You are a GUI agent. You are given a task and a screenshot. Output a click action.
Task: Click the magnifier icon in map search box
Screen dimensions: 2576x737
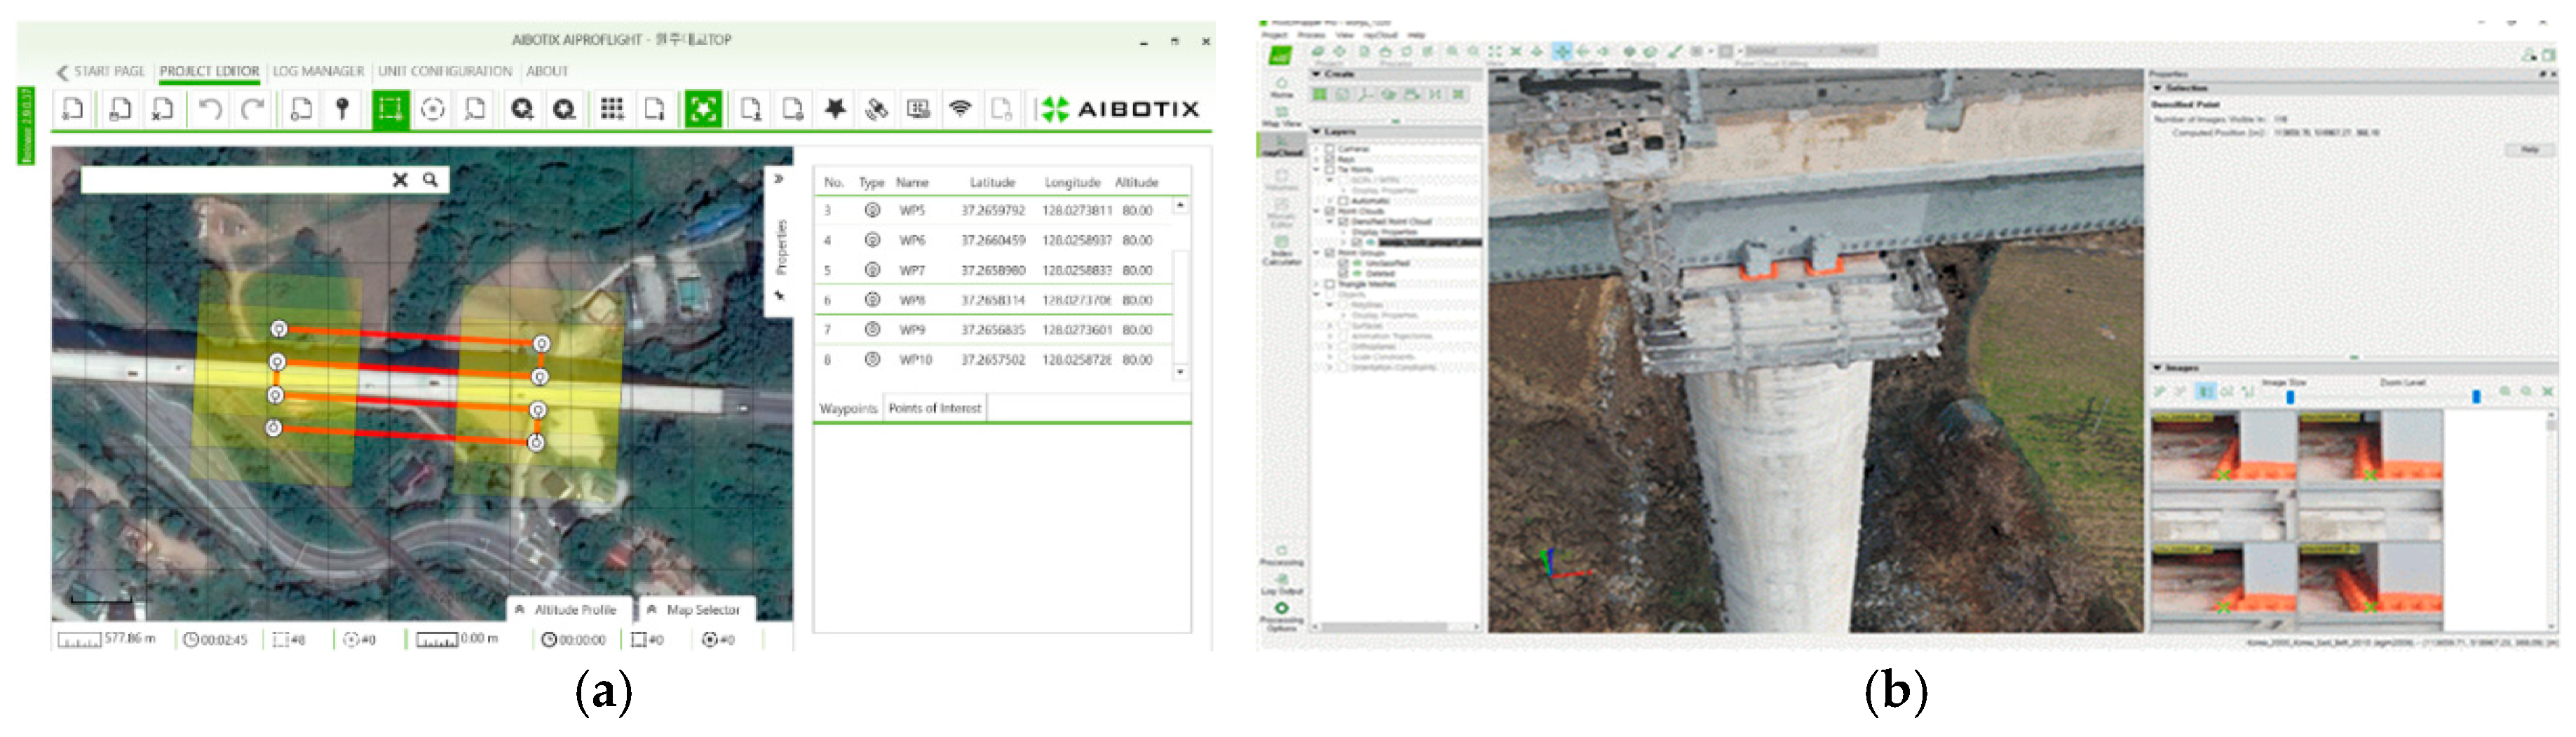(430, 180)
